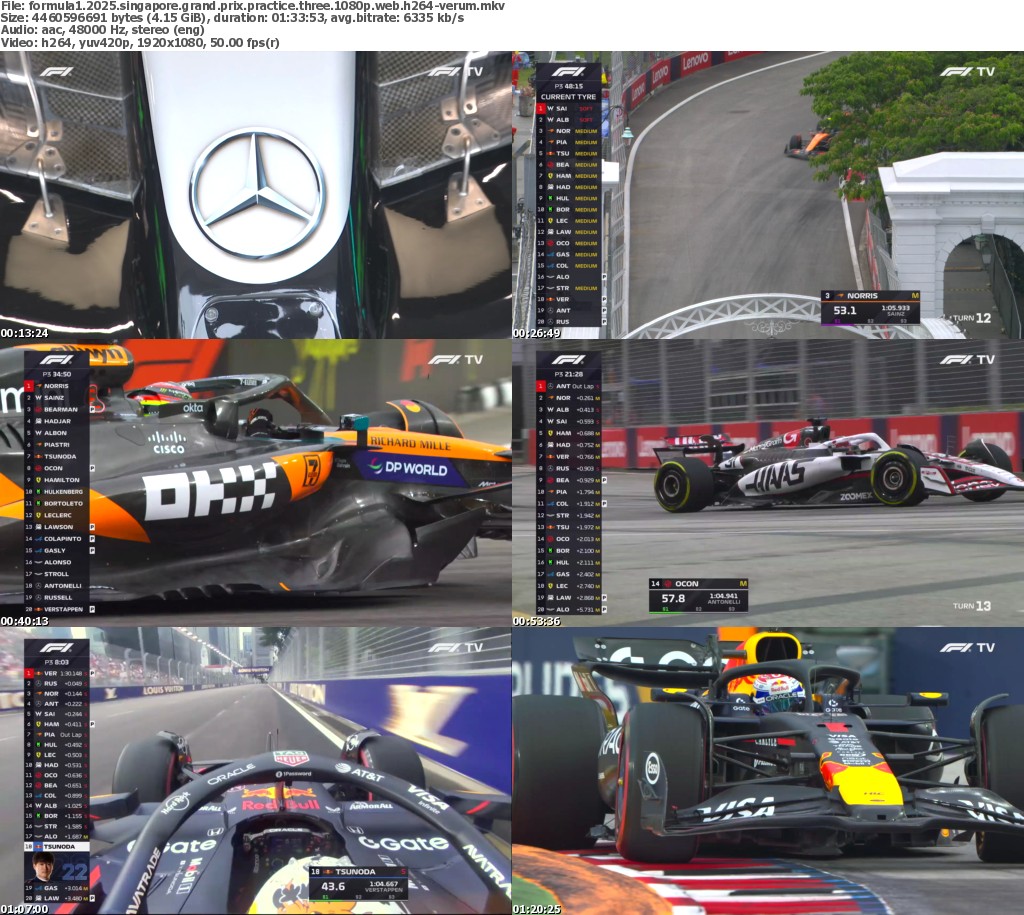Click the Norris 53.1 sector timing box
This screenshot has width=1024, height=915.
(x=869, y=308)
